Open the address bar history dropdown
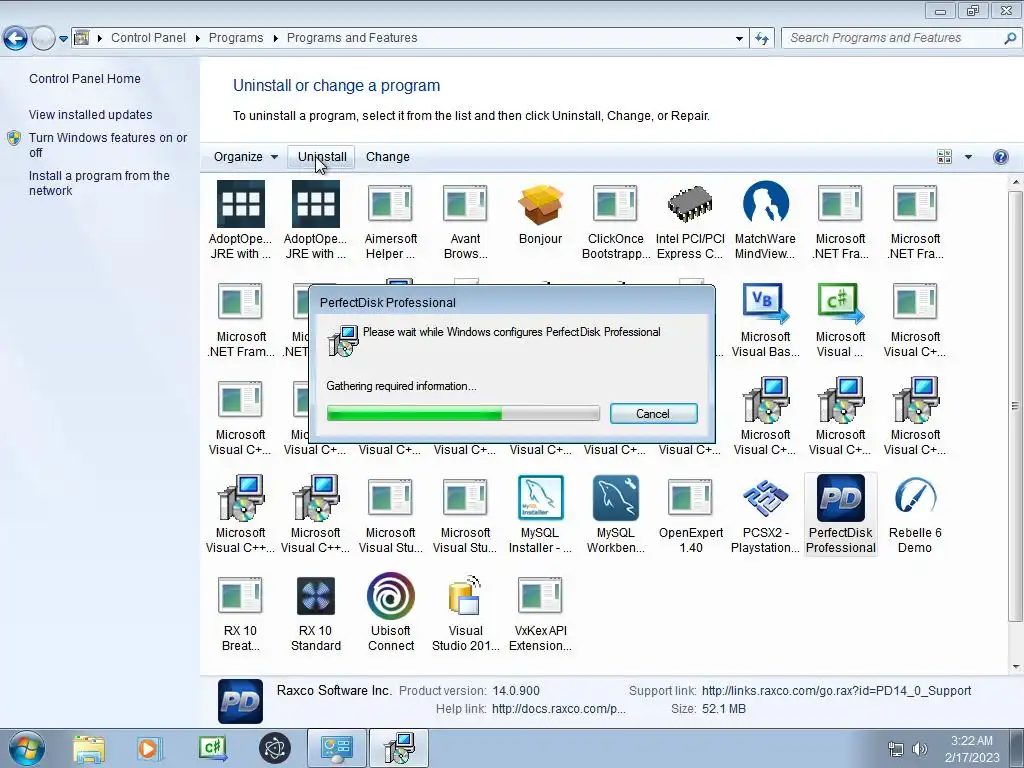This screenshot has height=768, width=1024. point(739,39)
